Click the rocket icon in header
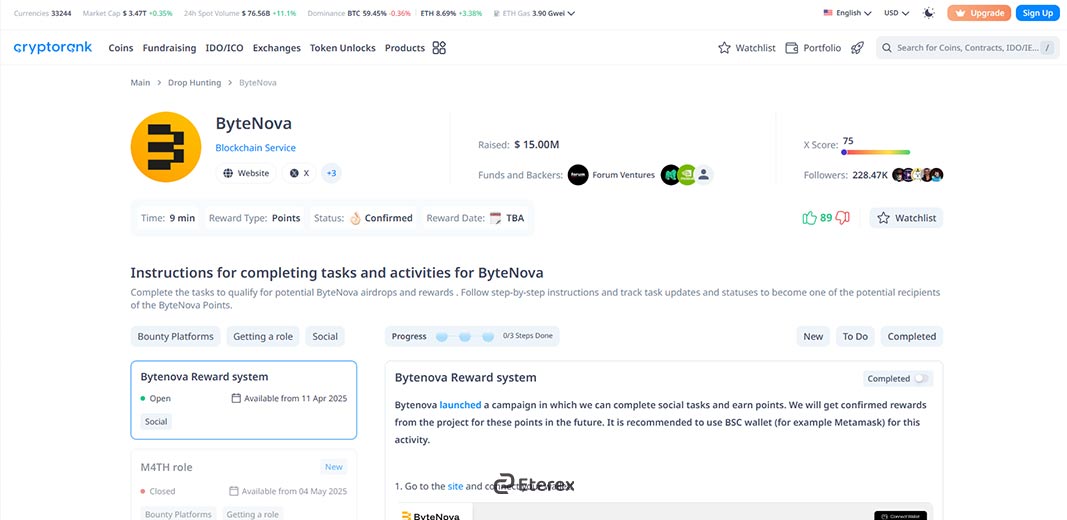The image size is (1067, 520). point(857,48)
